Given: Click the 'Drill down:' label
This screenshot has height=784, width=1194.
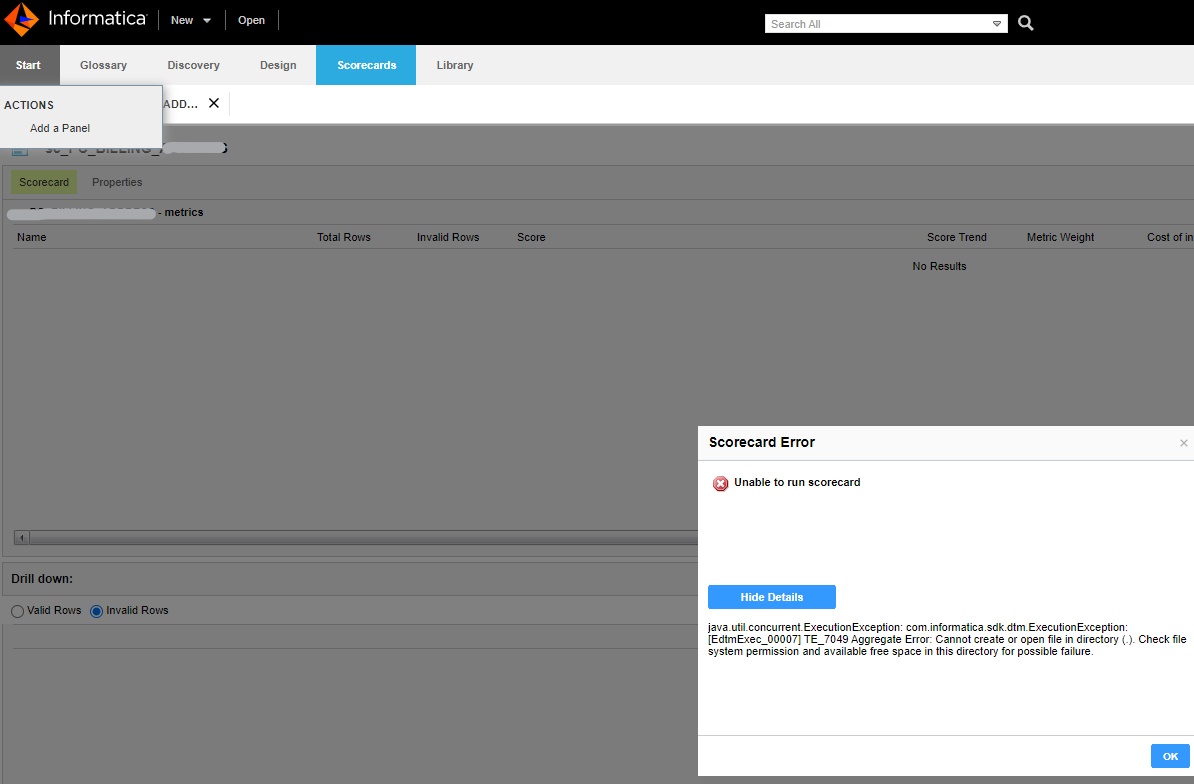Looking at the screenshot, I should tap(42, 578).
